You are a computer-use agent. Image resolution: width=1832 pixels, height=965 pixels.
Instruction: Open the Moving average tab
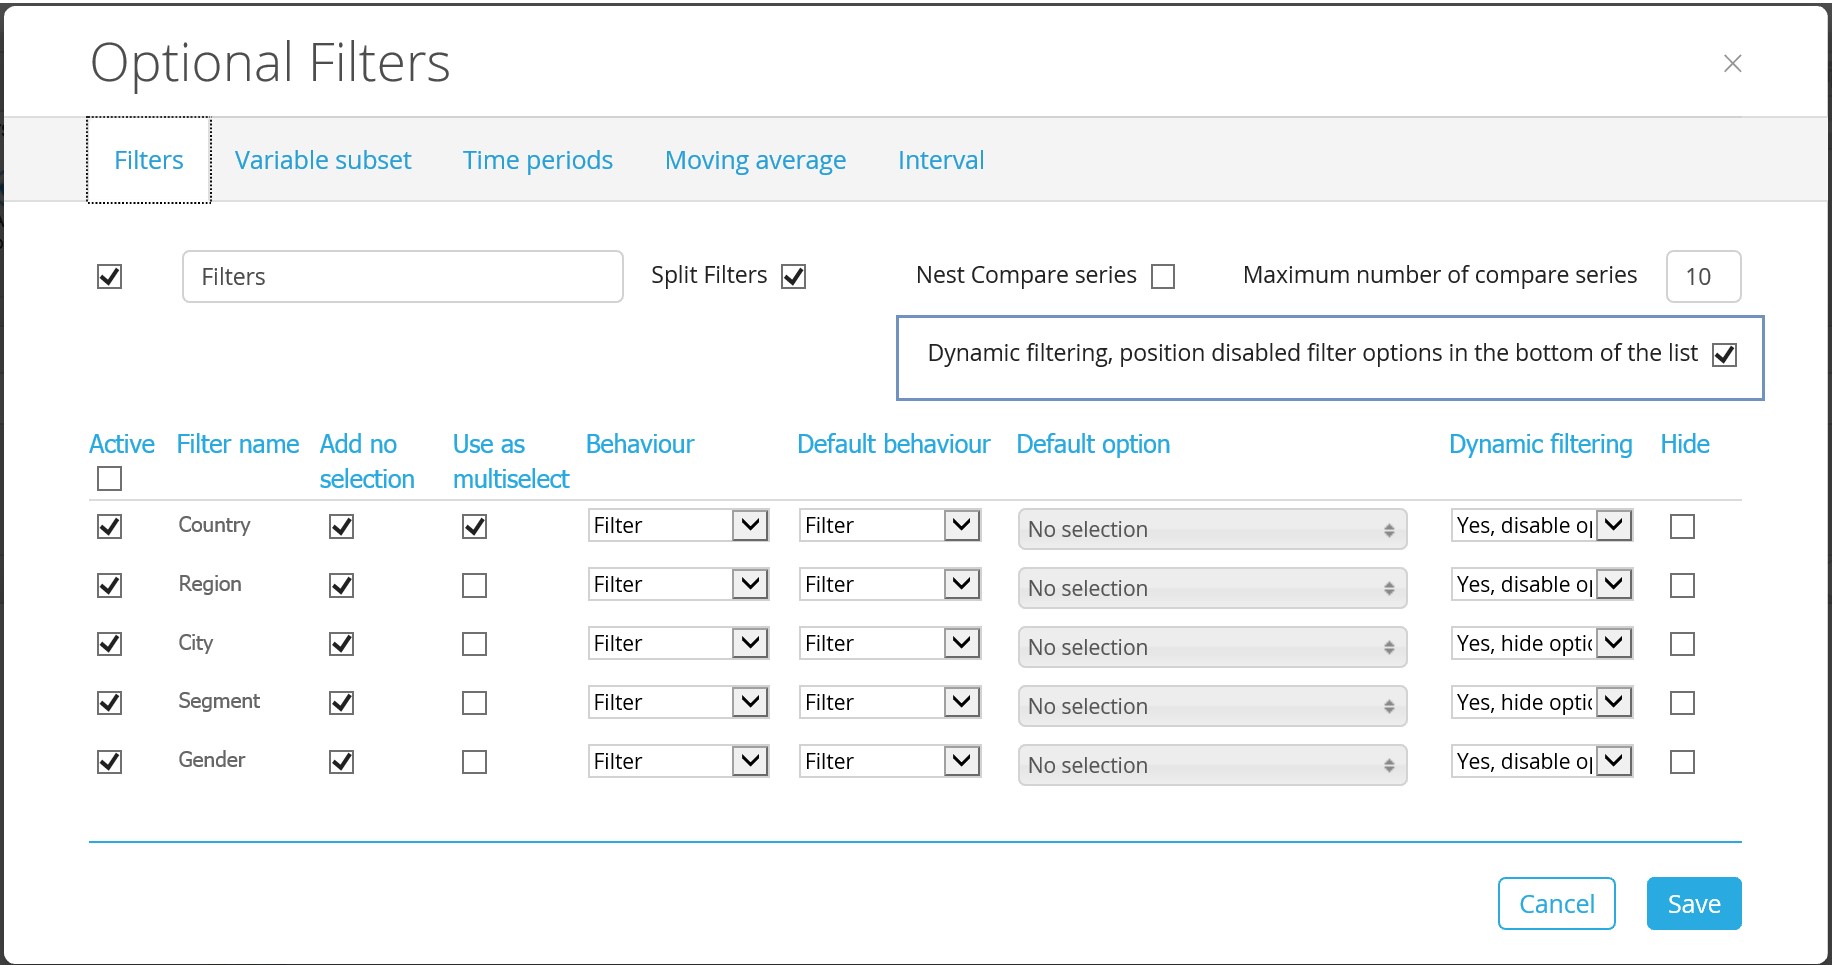[756, 160]
